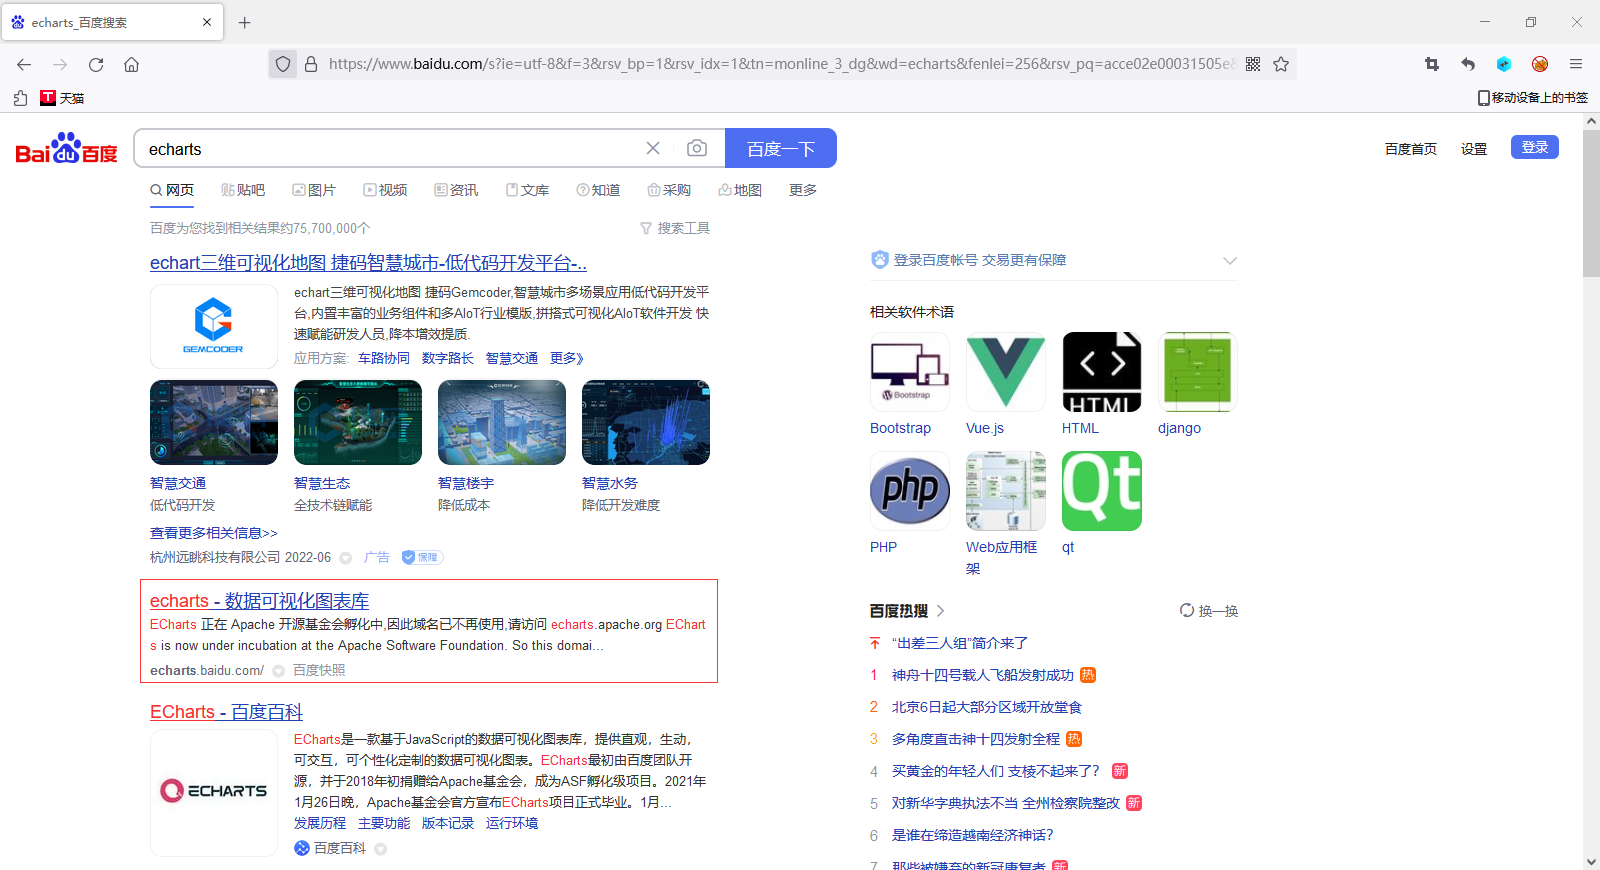View site security lock information
Viewport: 1600px width, 870px height.
click(x=311, y=64)
